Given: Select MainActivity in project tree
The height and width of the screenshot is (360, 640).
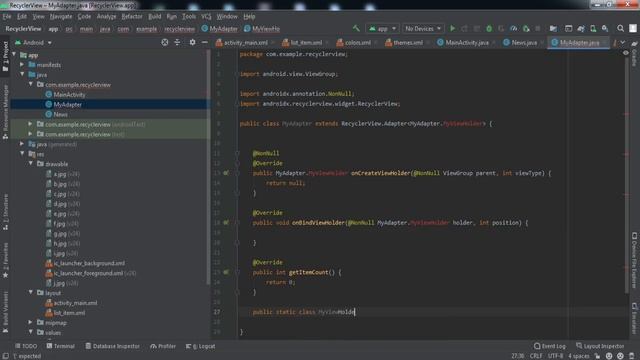Looking at the screenshot, I should point(69,95).
